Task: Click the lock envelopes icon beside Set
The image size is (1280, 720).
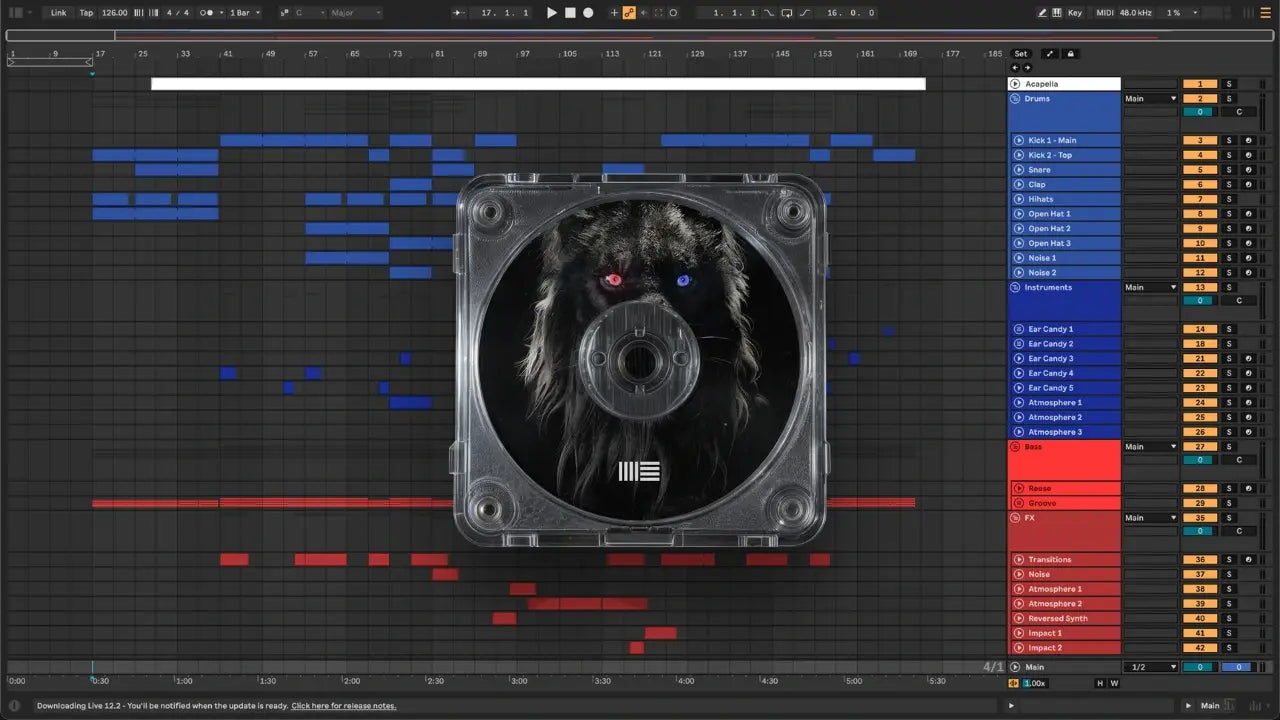Action: pos(1070,54)
